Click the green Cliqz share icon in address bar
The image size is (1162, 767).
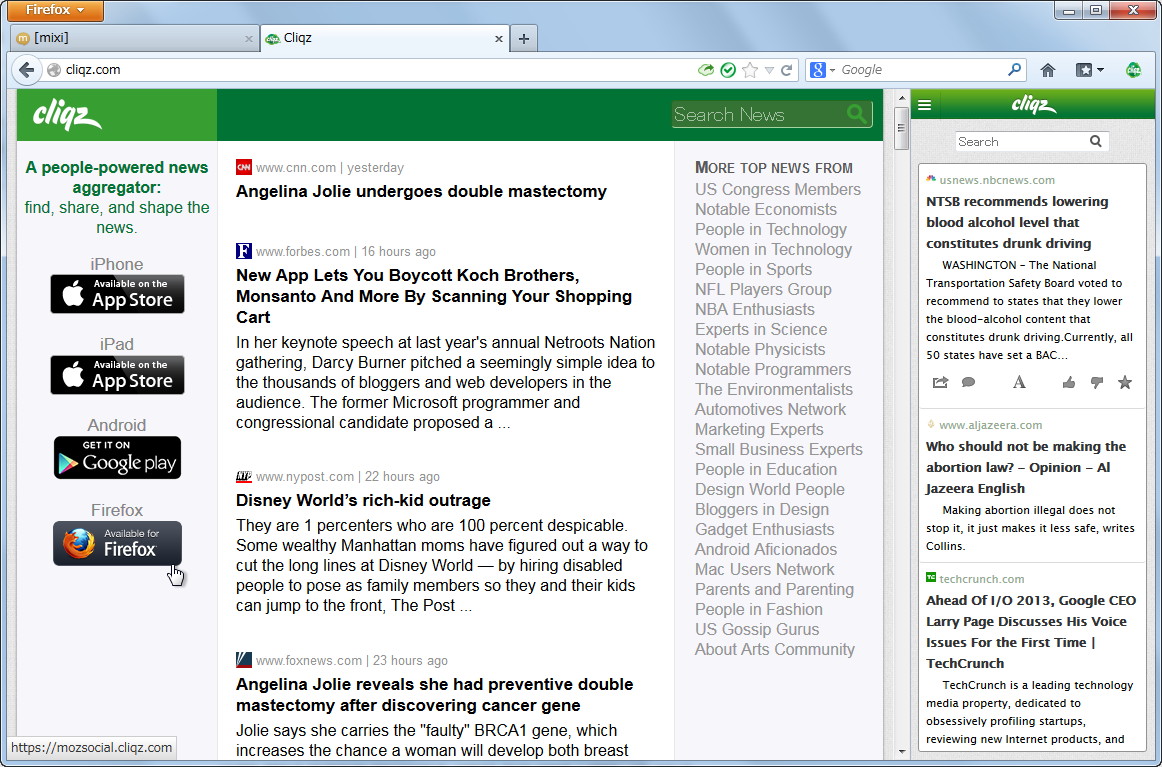pos(706,70)
